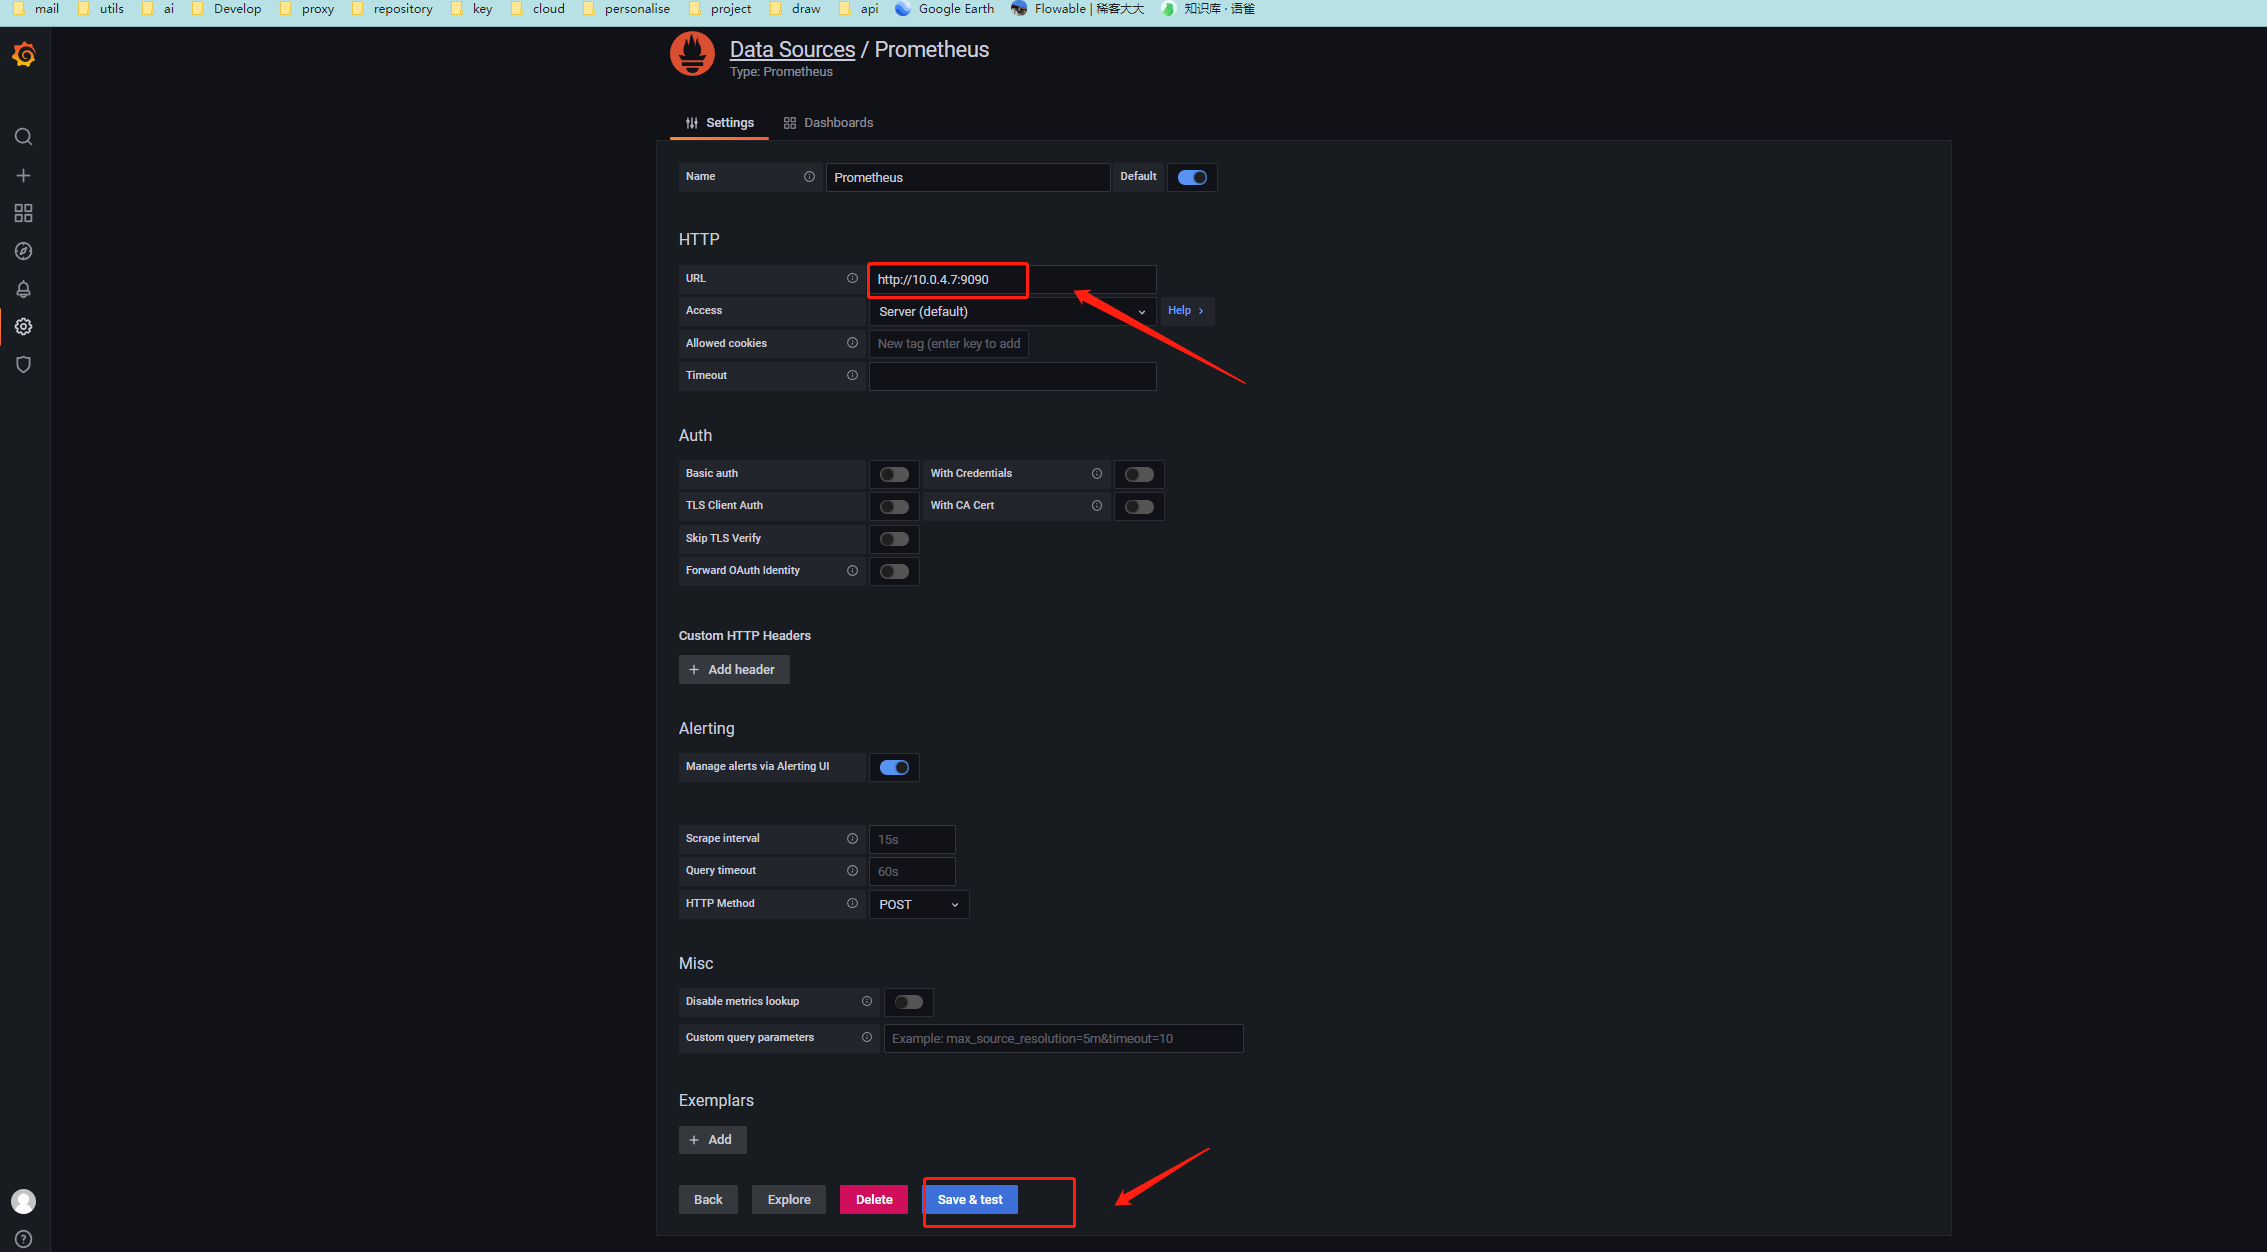Click the Back button

coord(708,1200)
